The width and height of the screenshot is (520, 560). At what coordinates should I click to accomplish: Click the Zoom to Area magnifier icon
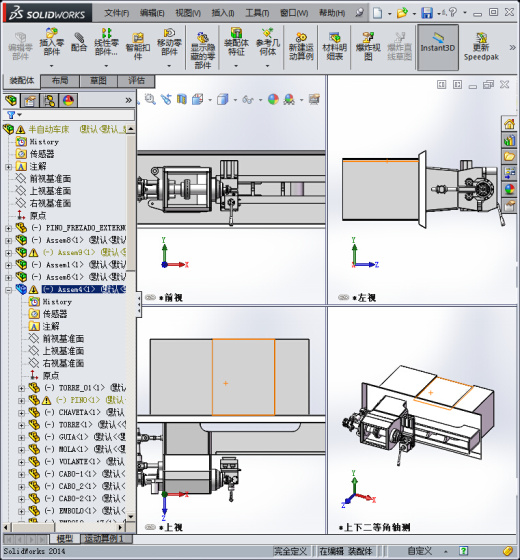coord(150,99)
